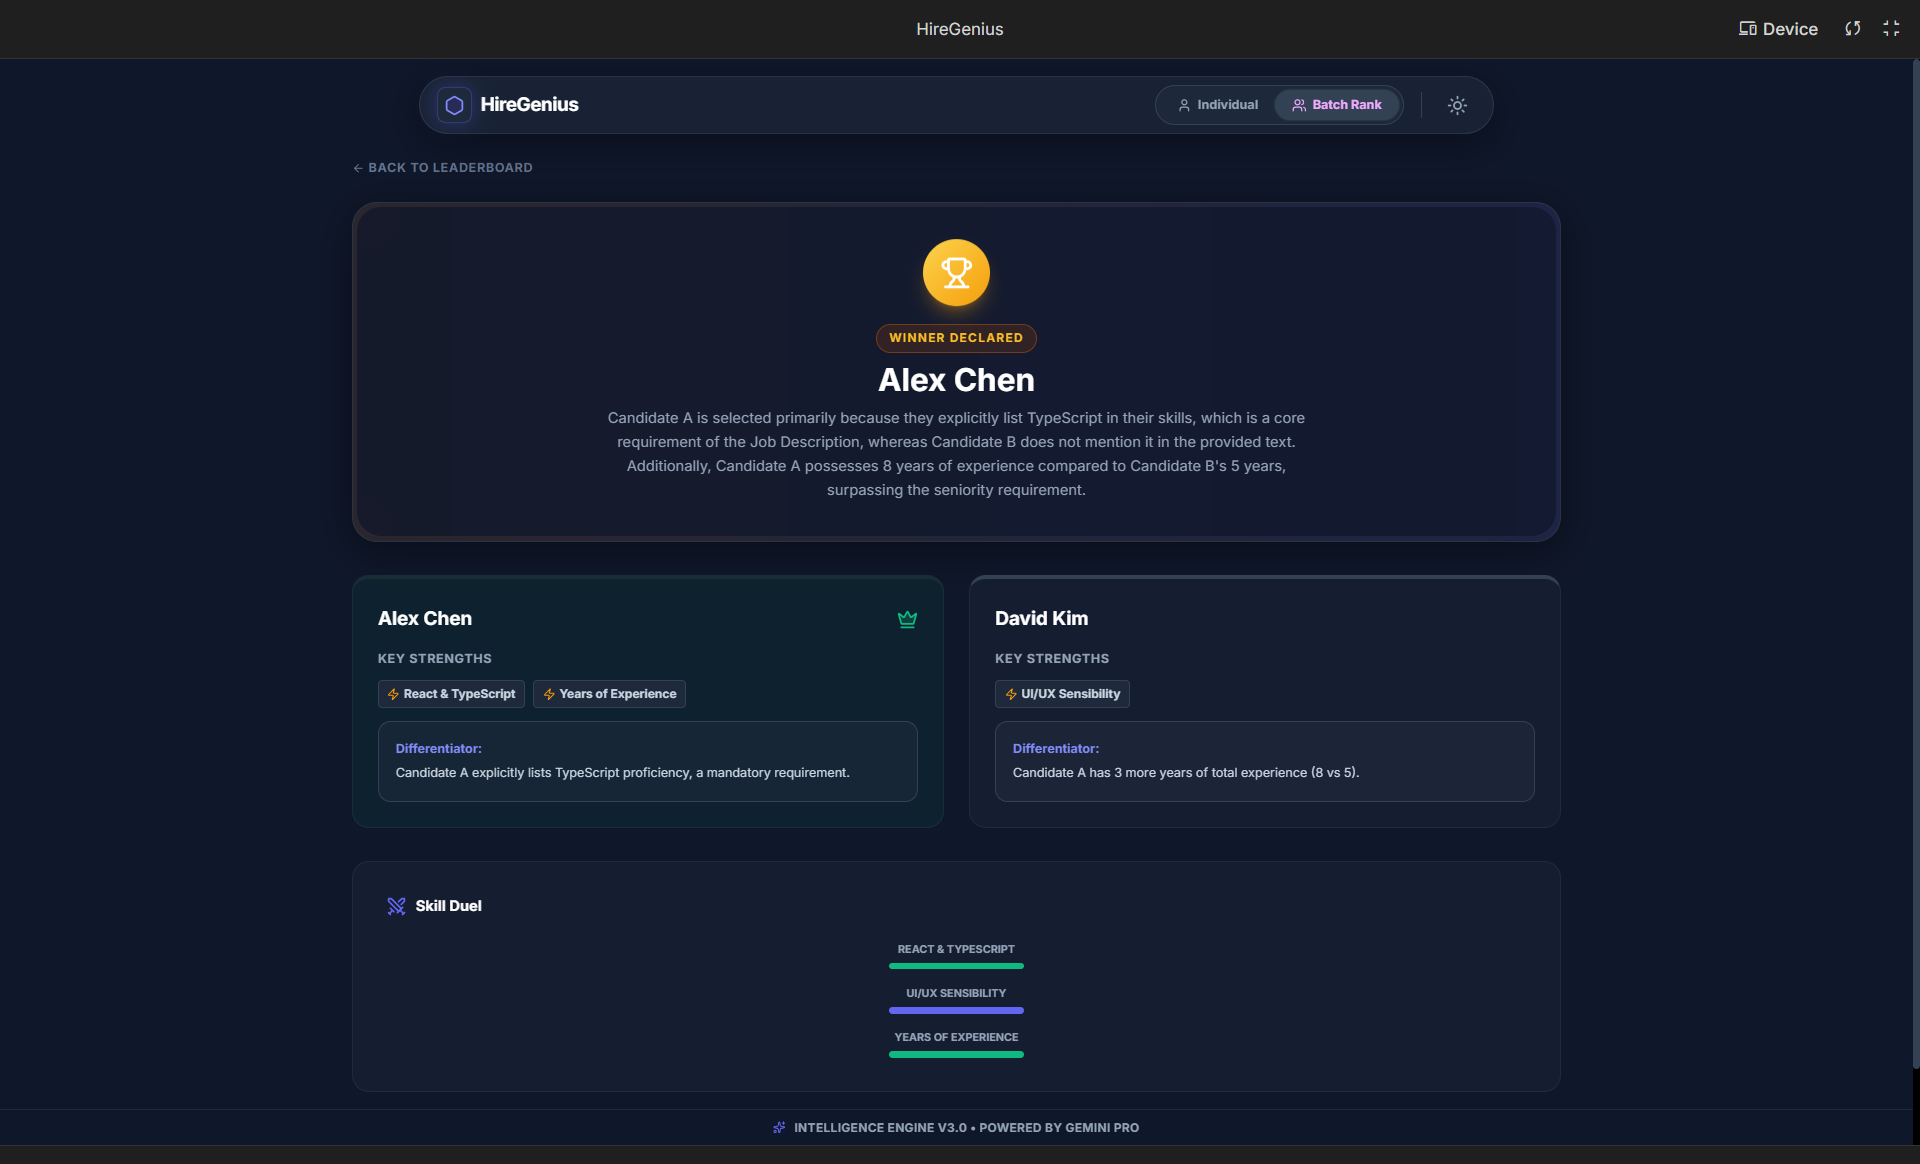Click the React & TypeScript duel bar
The height and width of the screenshot is (1164, 1920).
coord(956,966)
